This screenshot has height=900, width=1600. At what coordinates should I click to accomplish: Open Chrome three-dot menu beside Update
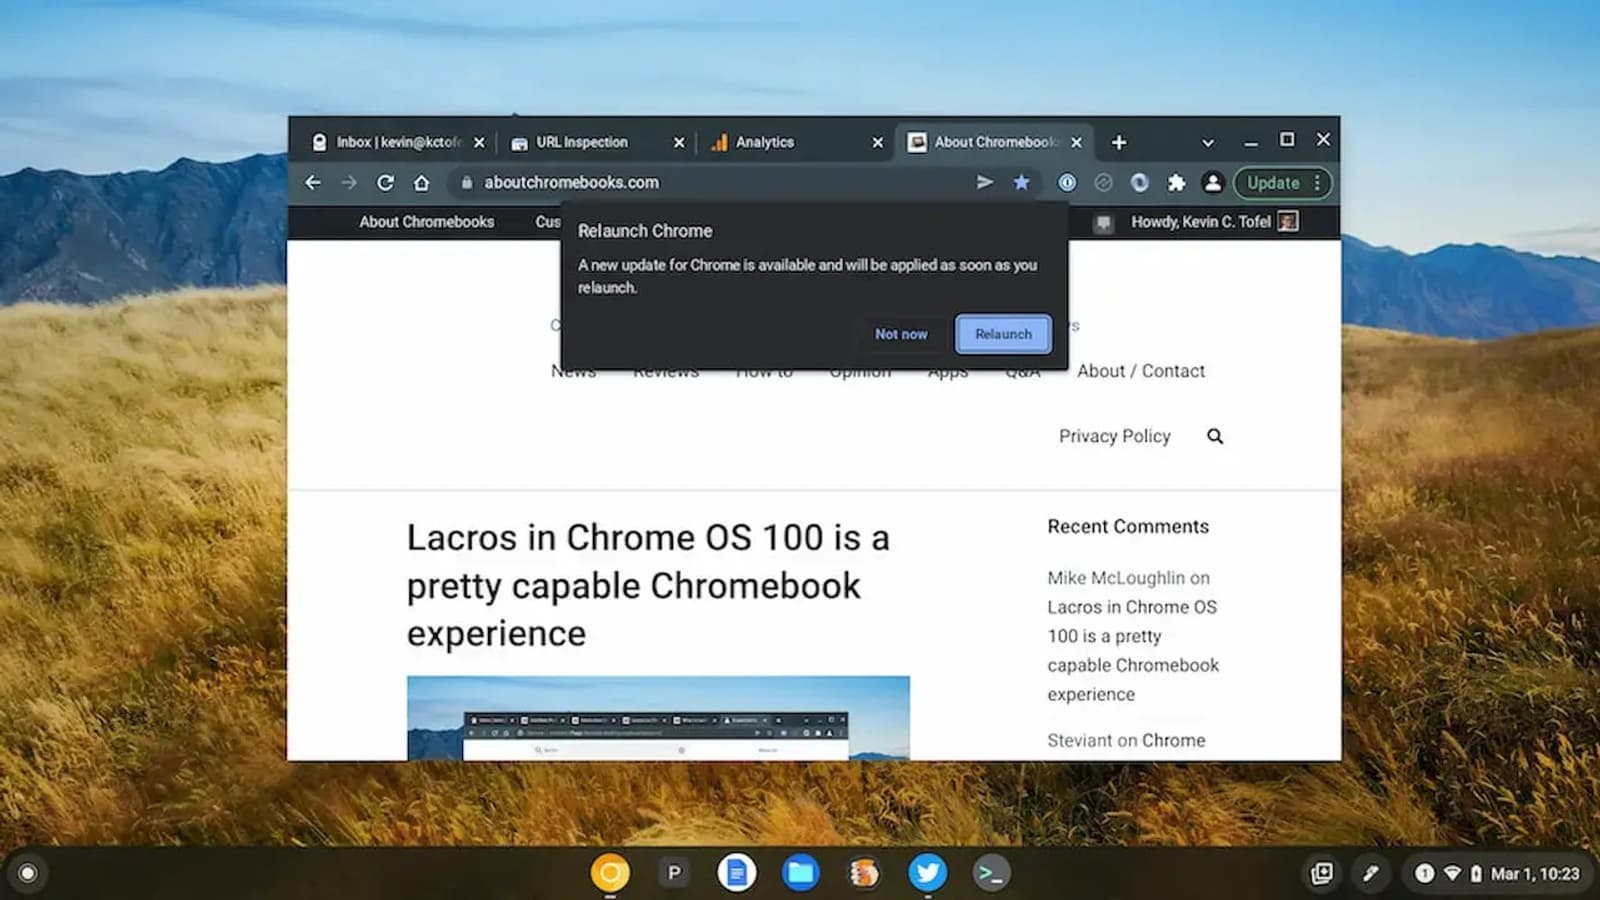click(1317, 183)
